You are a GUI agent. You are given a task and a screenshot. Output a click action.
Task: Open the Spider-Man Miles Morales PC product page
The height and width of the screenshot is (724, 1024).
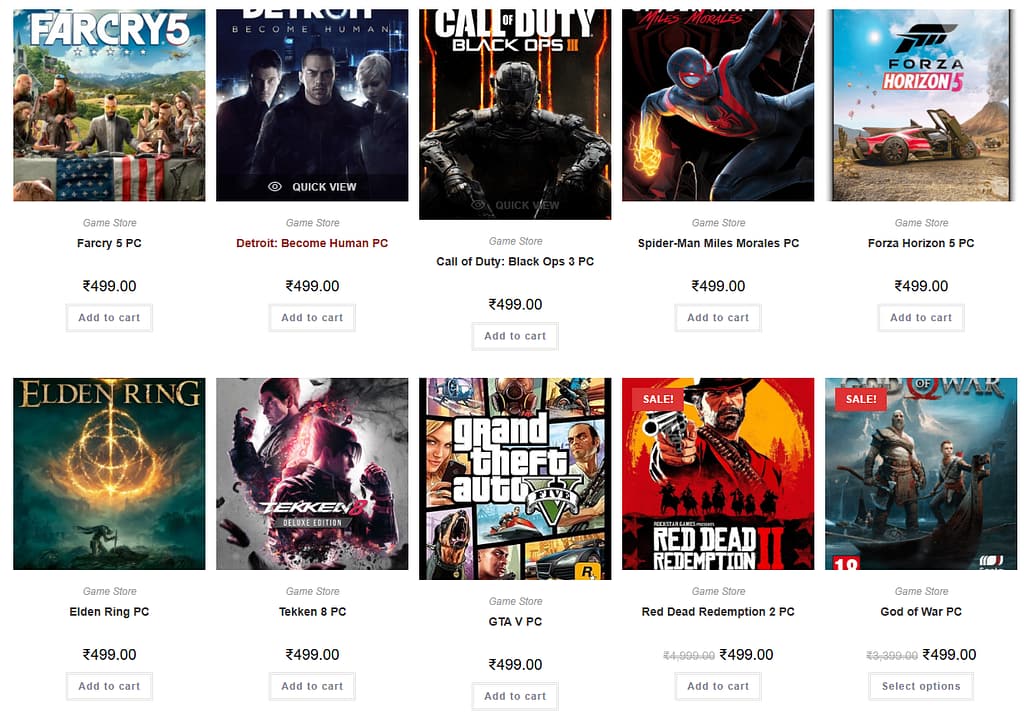tap(718, 243)
